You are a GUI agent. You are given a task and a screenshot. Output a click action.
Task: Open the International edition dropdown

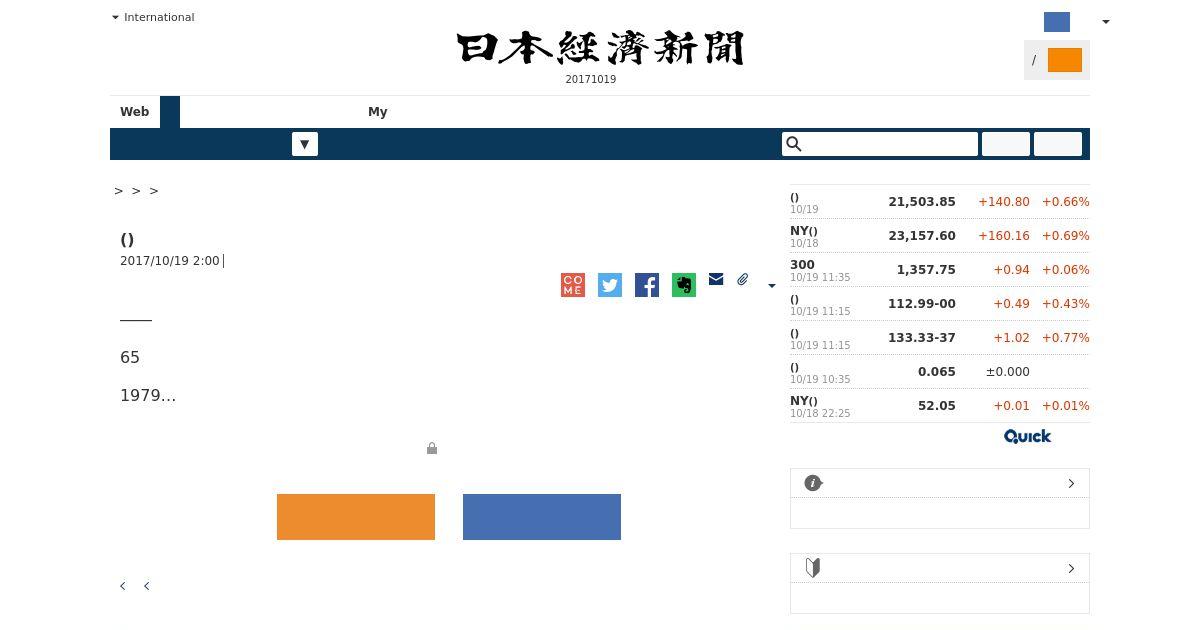153,17
